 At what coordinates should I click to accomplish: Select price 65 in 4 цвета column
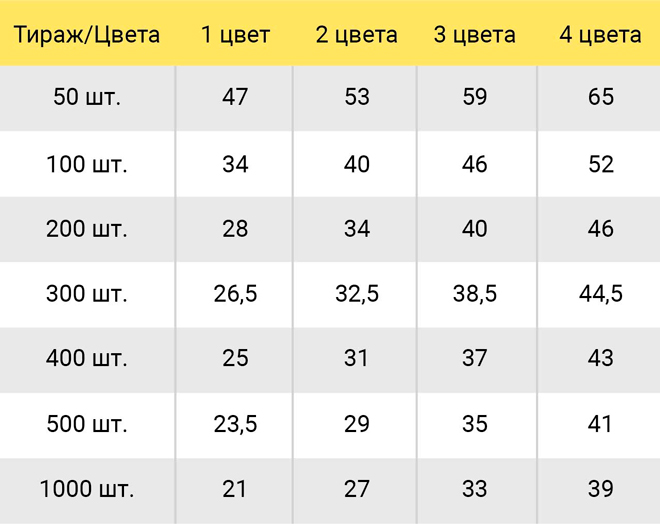(601, 97)
